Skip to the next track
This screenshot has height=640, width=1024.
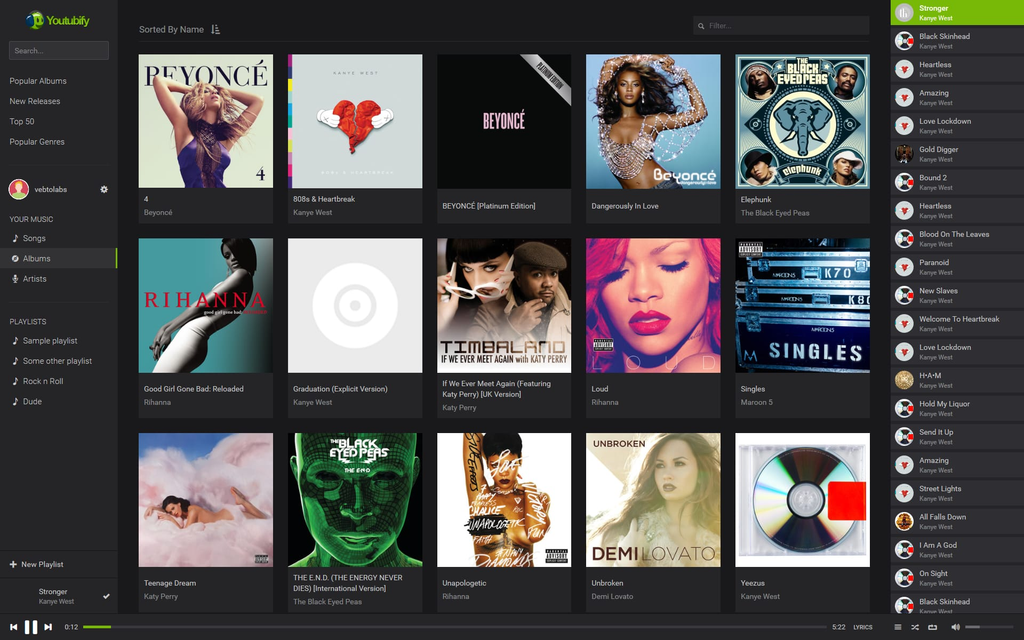click(48, 627)
